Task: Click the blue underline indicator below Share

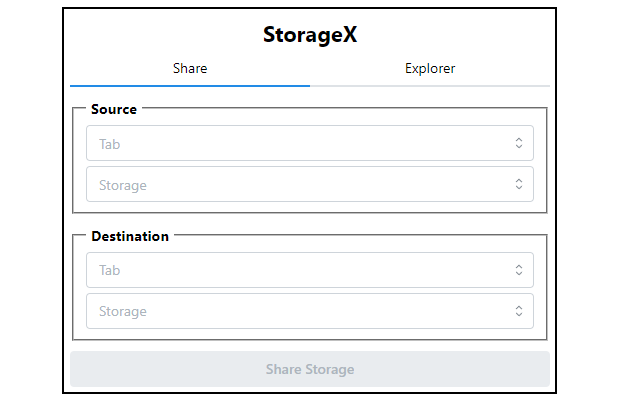Action: [x=190, y=86]
